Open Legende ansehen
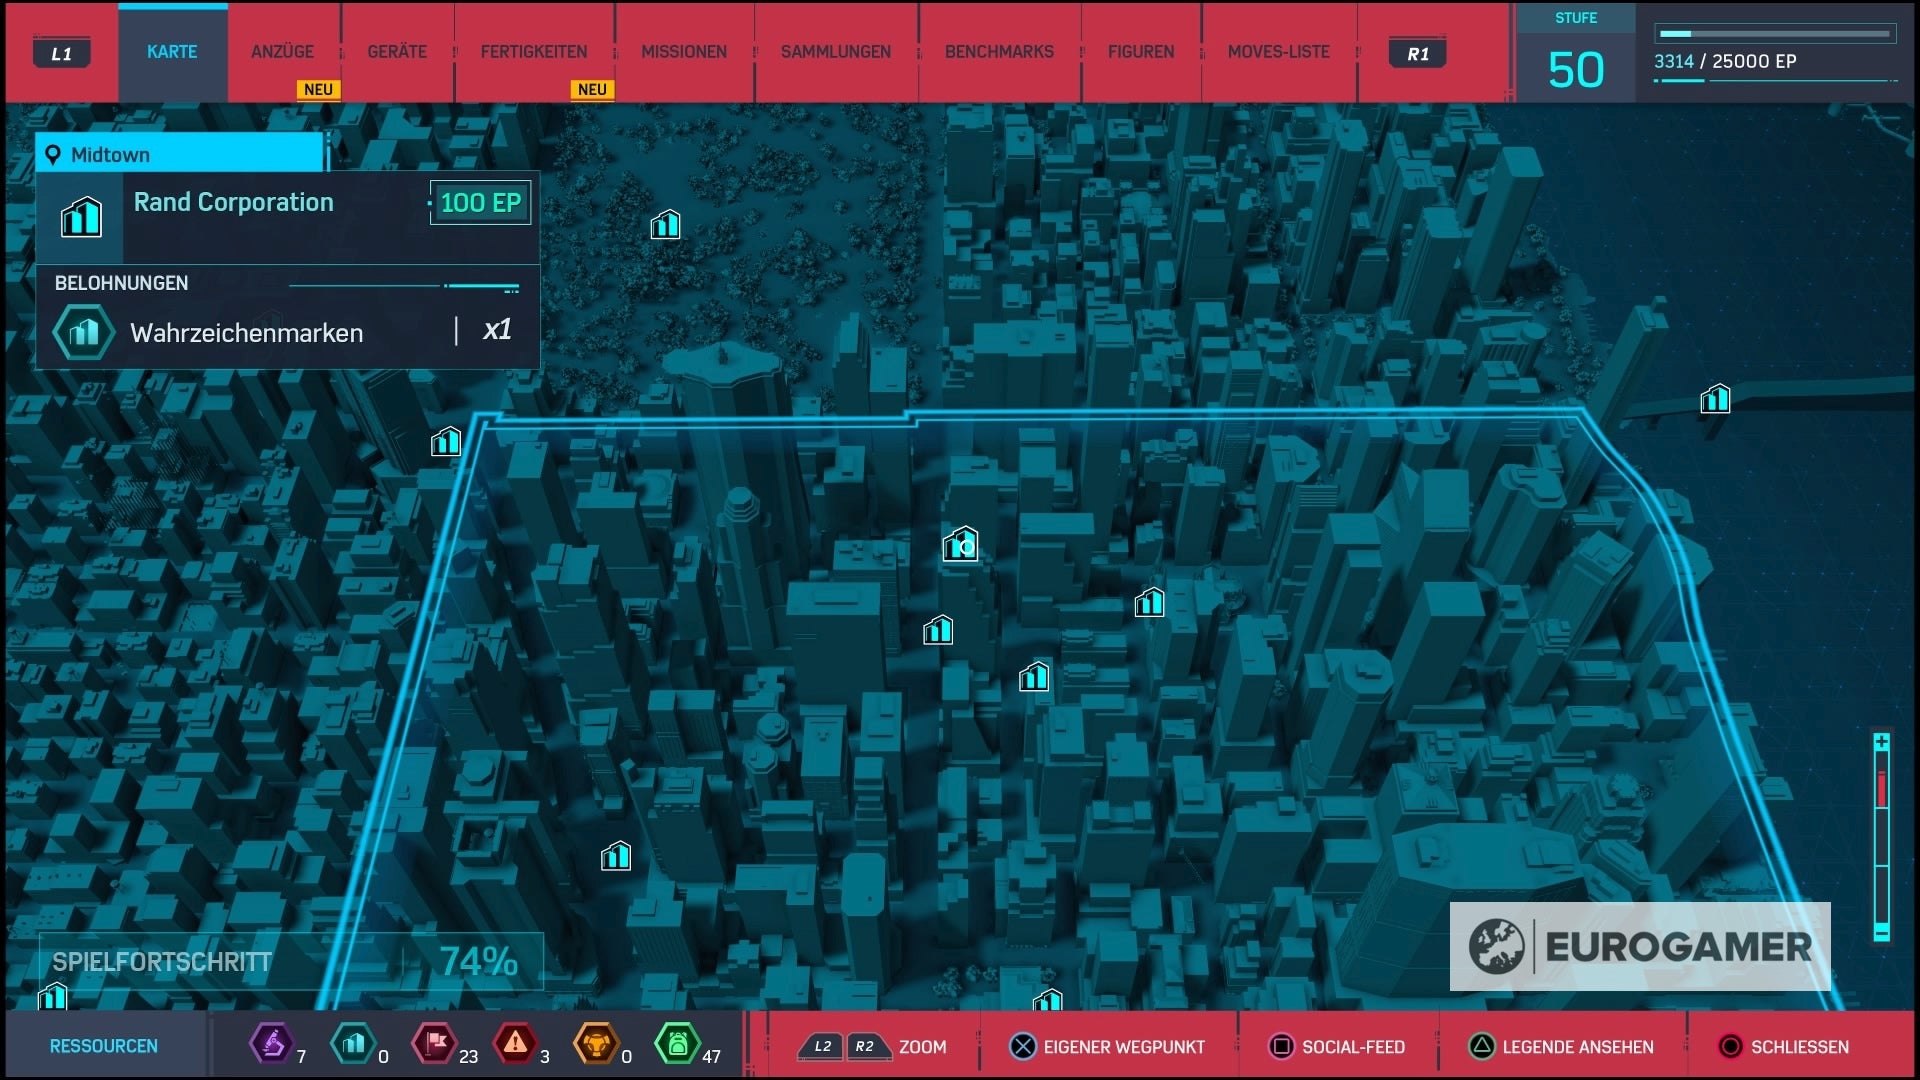1920x1080 pixels. 1561,1046
